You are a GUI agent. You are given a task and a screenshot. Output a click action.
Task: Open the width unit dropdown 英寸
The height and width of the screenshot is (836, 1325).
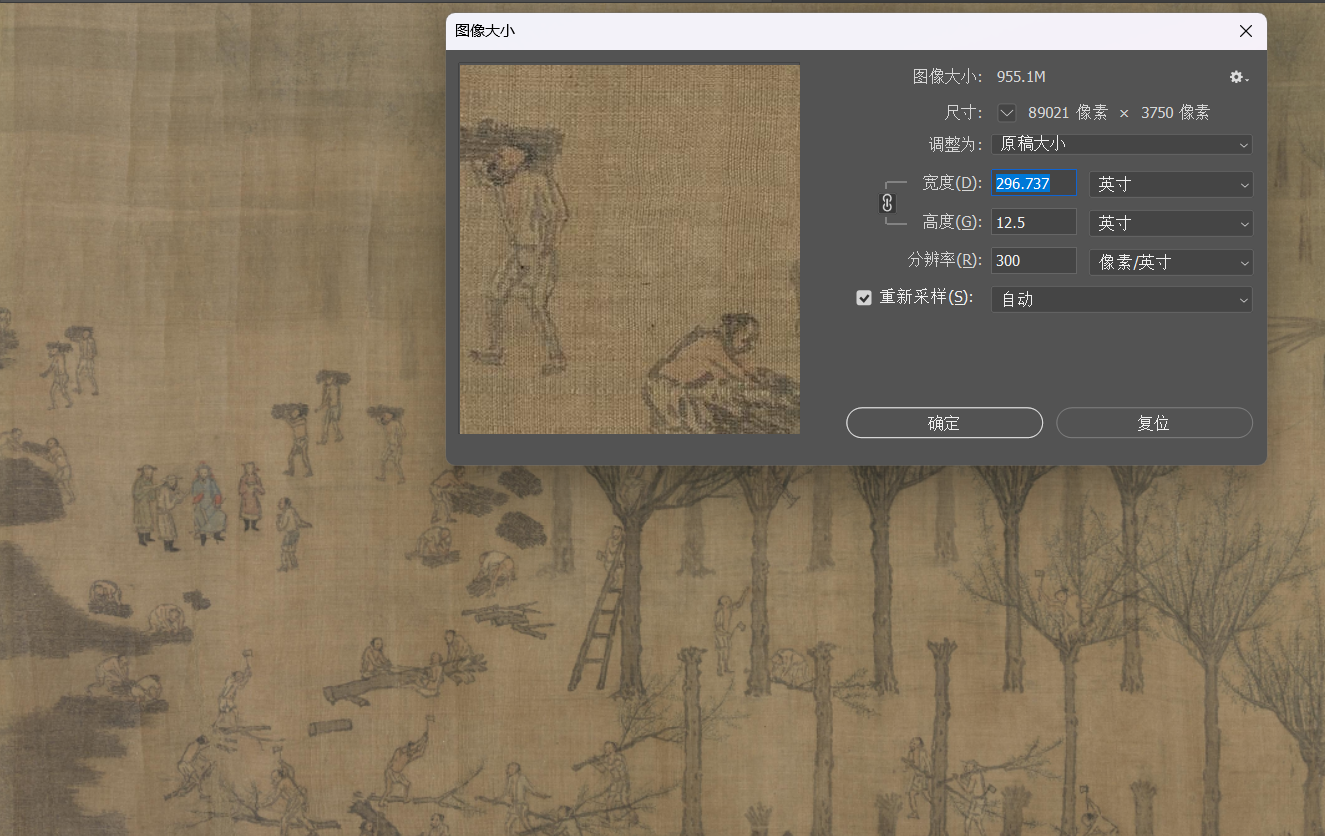click(x=1170, y=184)
